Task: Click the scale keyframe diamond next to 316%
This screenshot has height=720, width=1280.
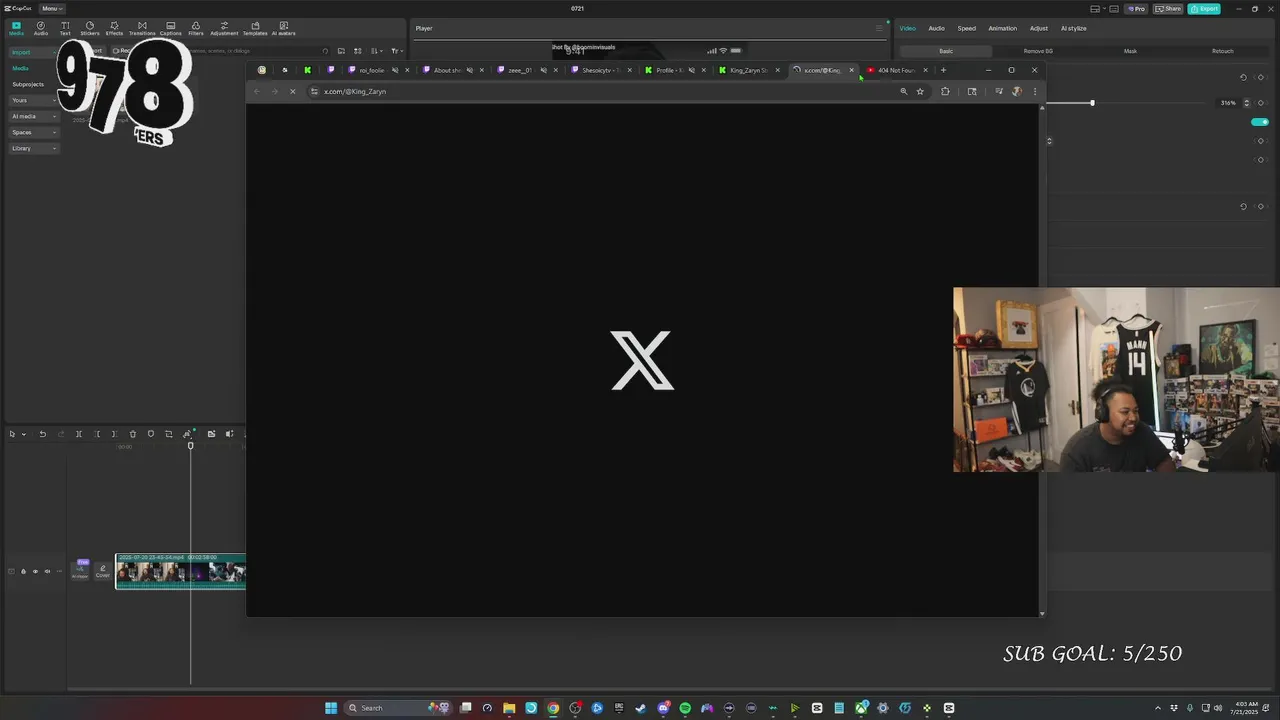Action: (1261, 103)
